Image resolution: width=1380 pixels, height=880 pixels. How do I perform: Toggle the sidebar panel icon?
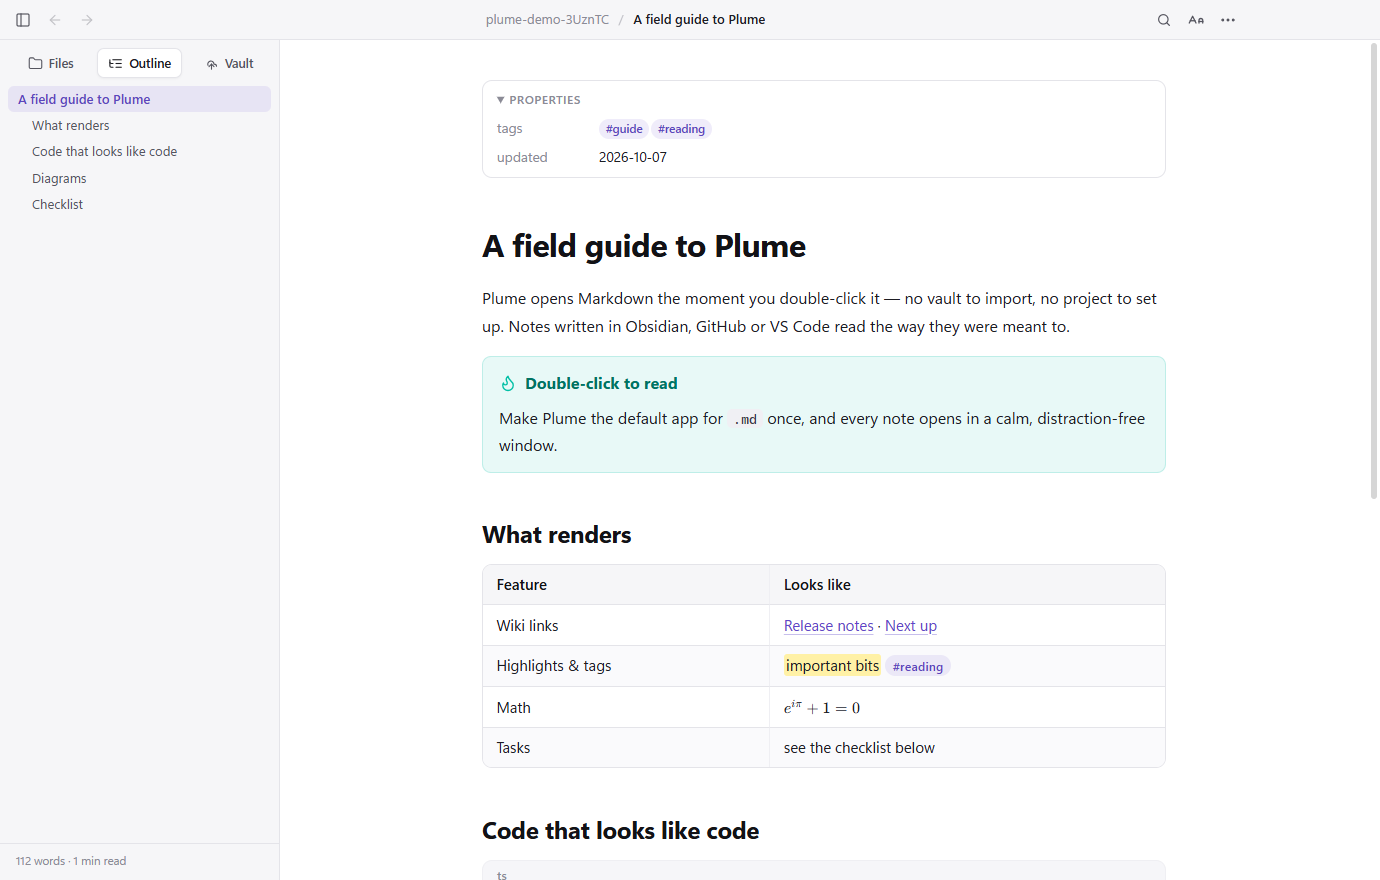click(x=23, y=20)
